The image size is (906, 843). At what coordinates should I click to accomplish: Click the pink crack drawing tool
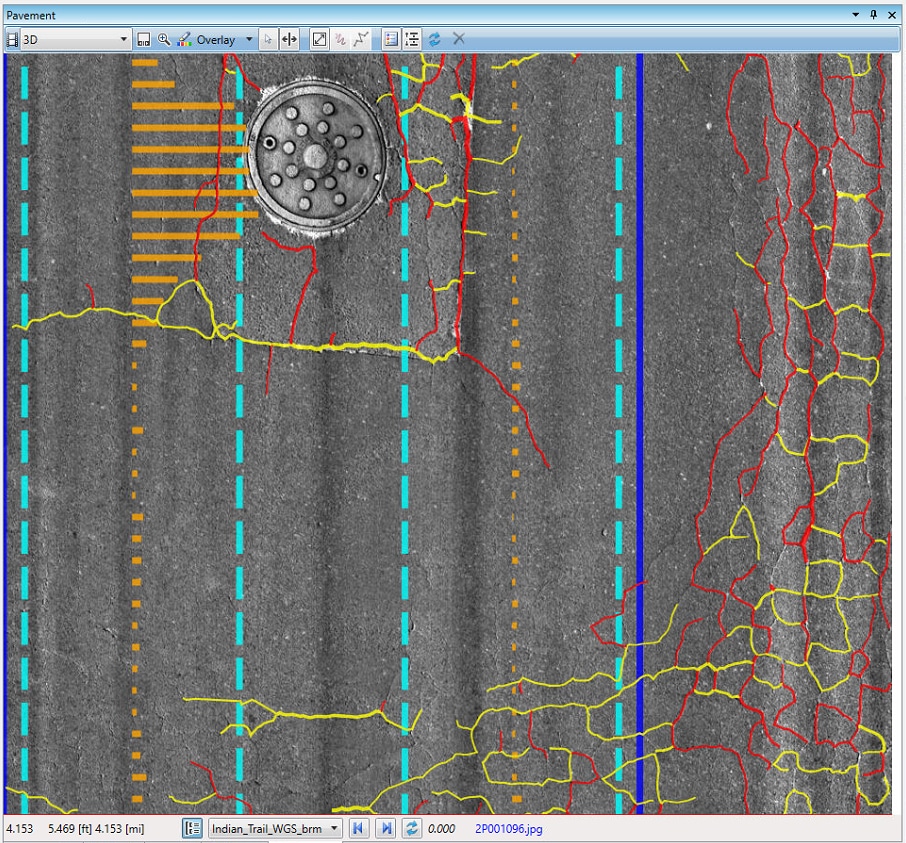pos(340,40)
